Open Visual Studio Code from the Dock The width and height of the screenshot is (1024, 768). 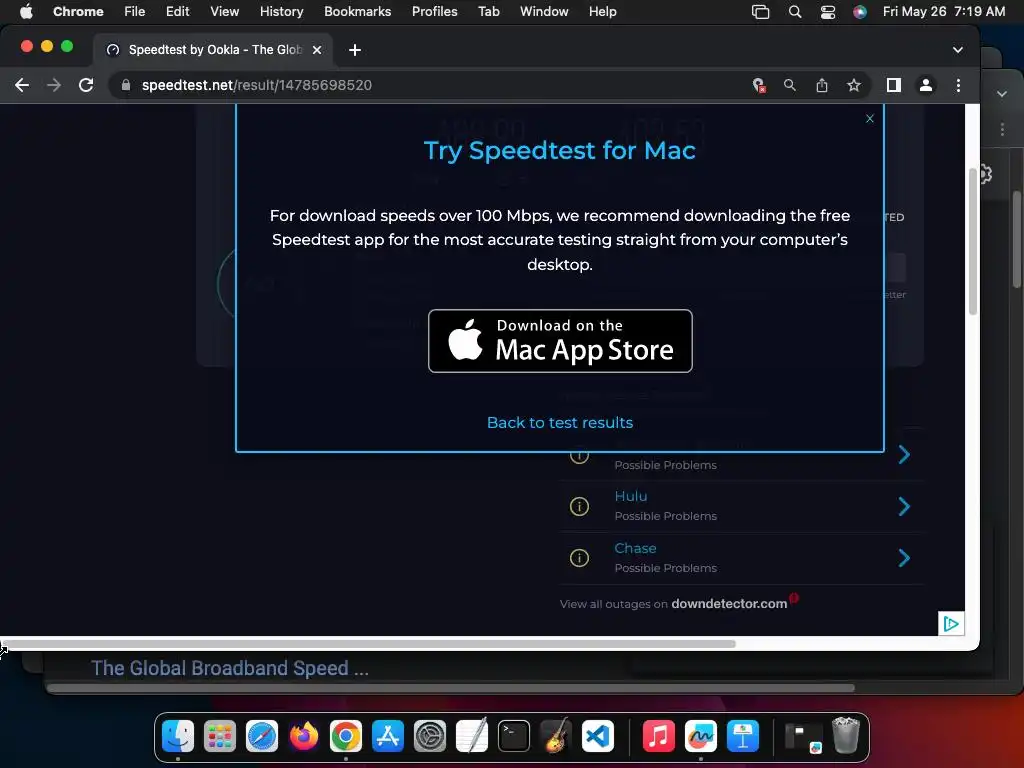point(598,737)
